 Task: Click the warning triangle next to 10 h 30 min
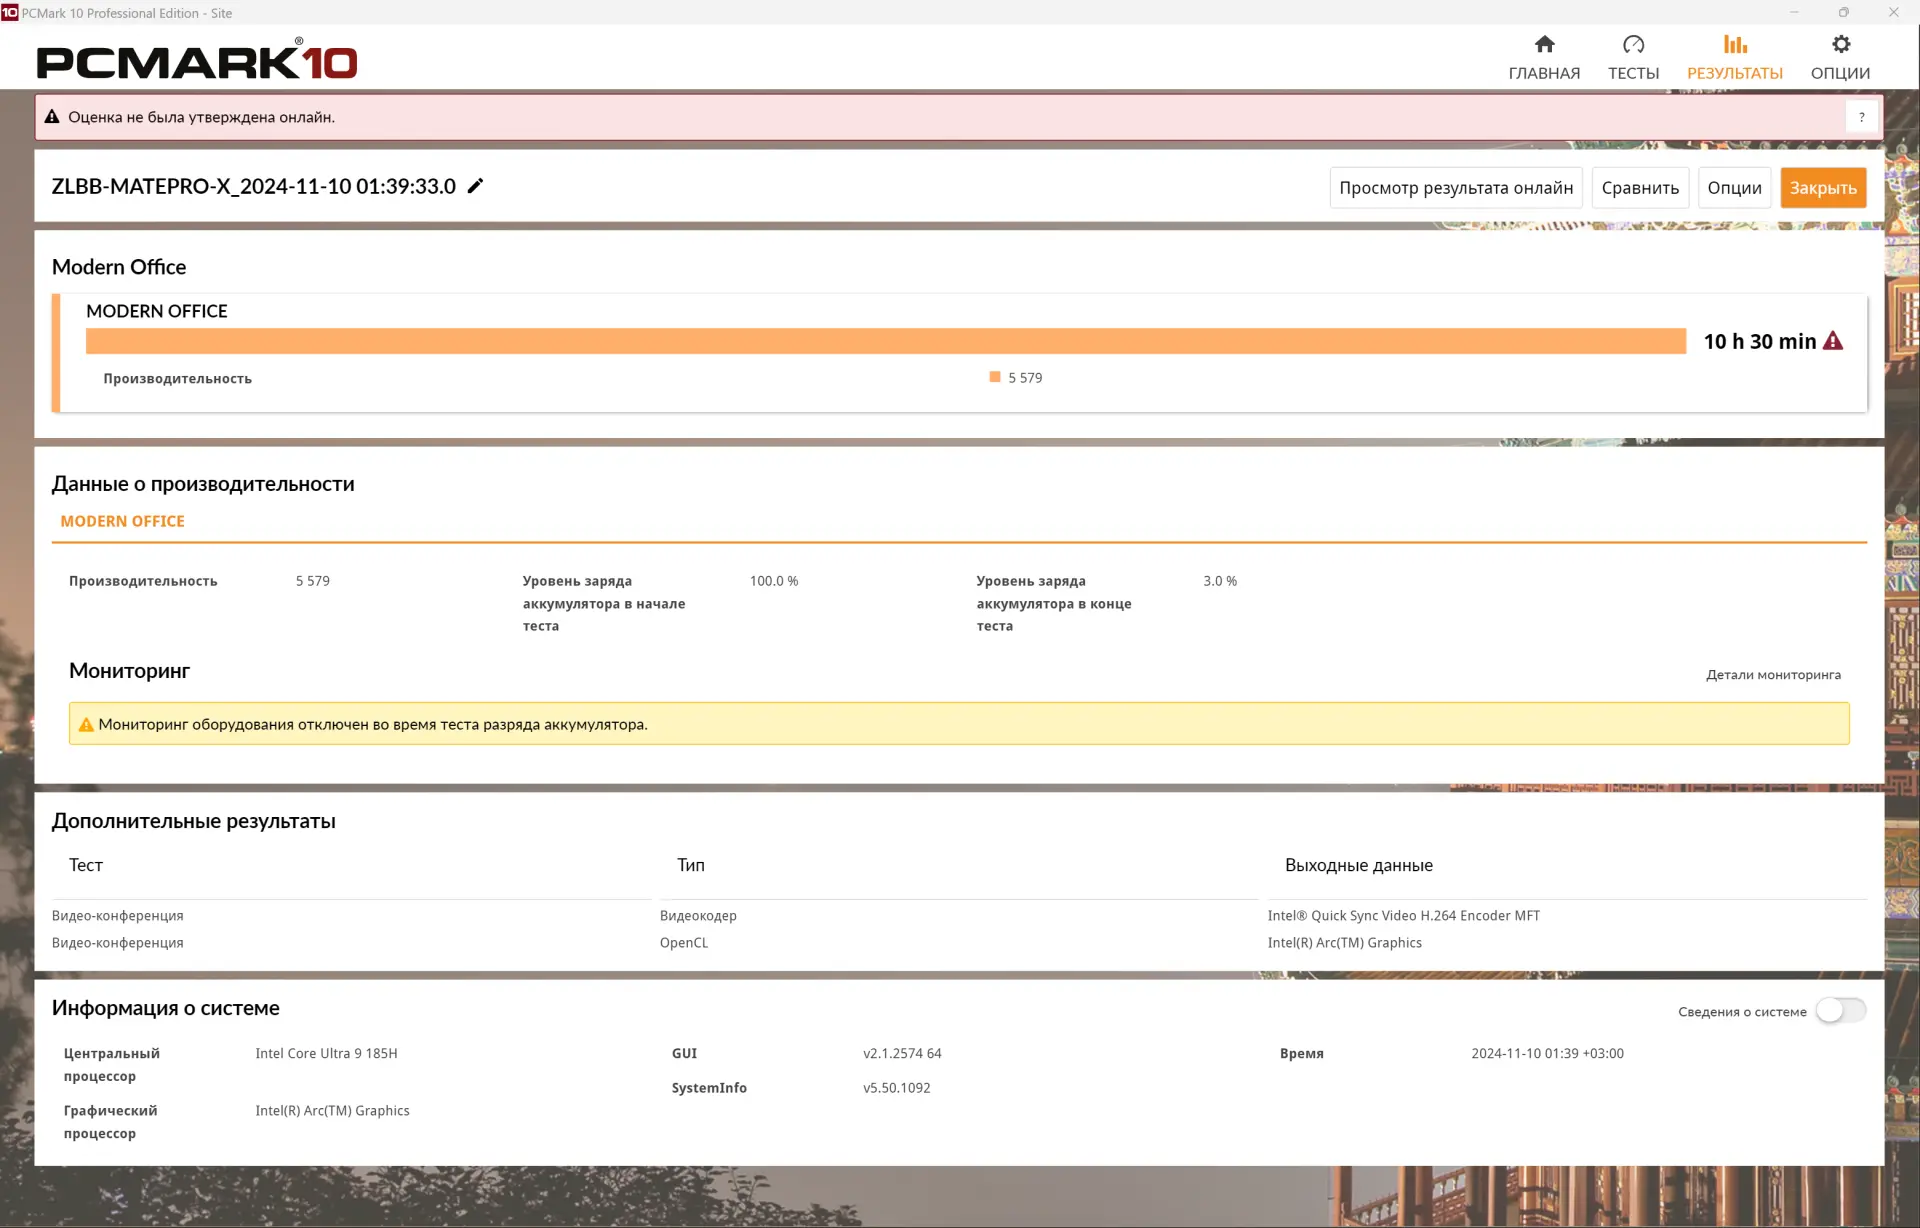click(1833, 341)
